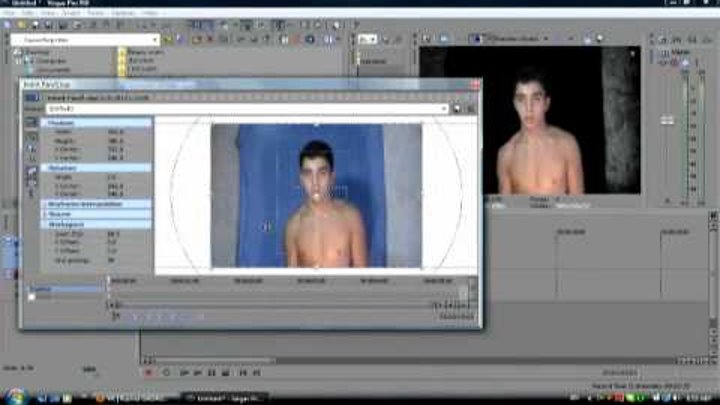Toggle Pan/Crop Size About Center icon
Image resolution: width=720 pixels, height=405 pixels.
coord(31,182)
